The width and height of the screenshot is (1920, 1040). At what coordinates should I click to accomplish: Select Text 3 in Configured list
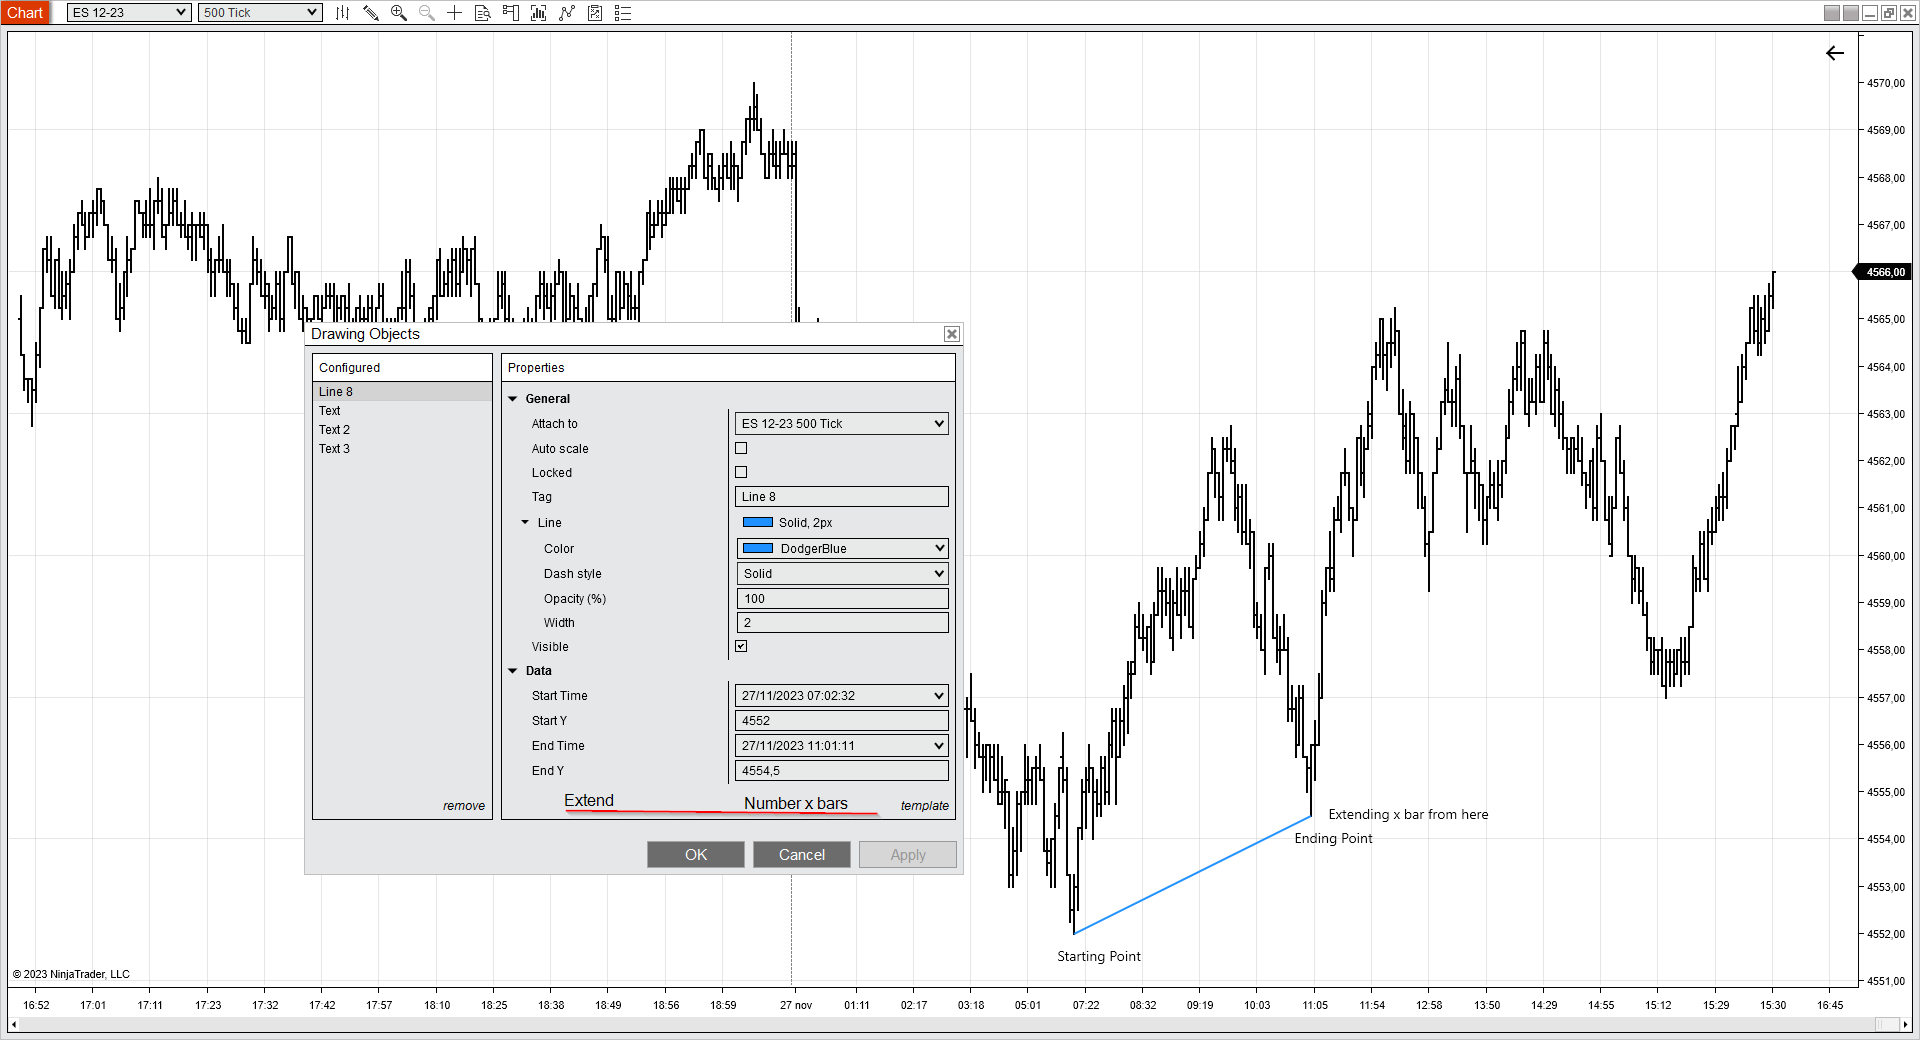click(402, 449)
